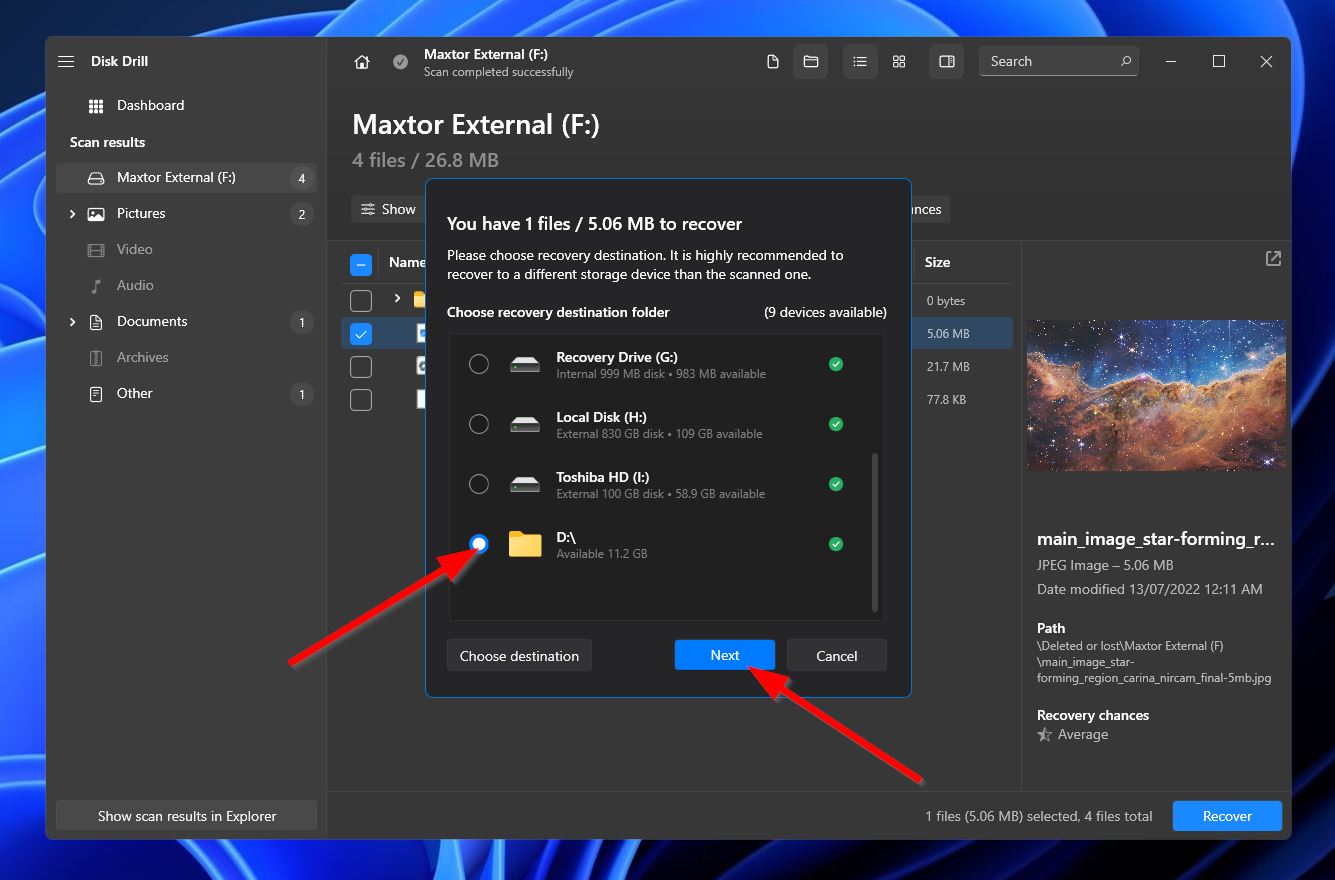Expand the folder row in file list
1335x880 pixels.
[x=397, y=299]
